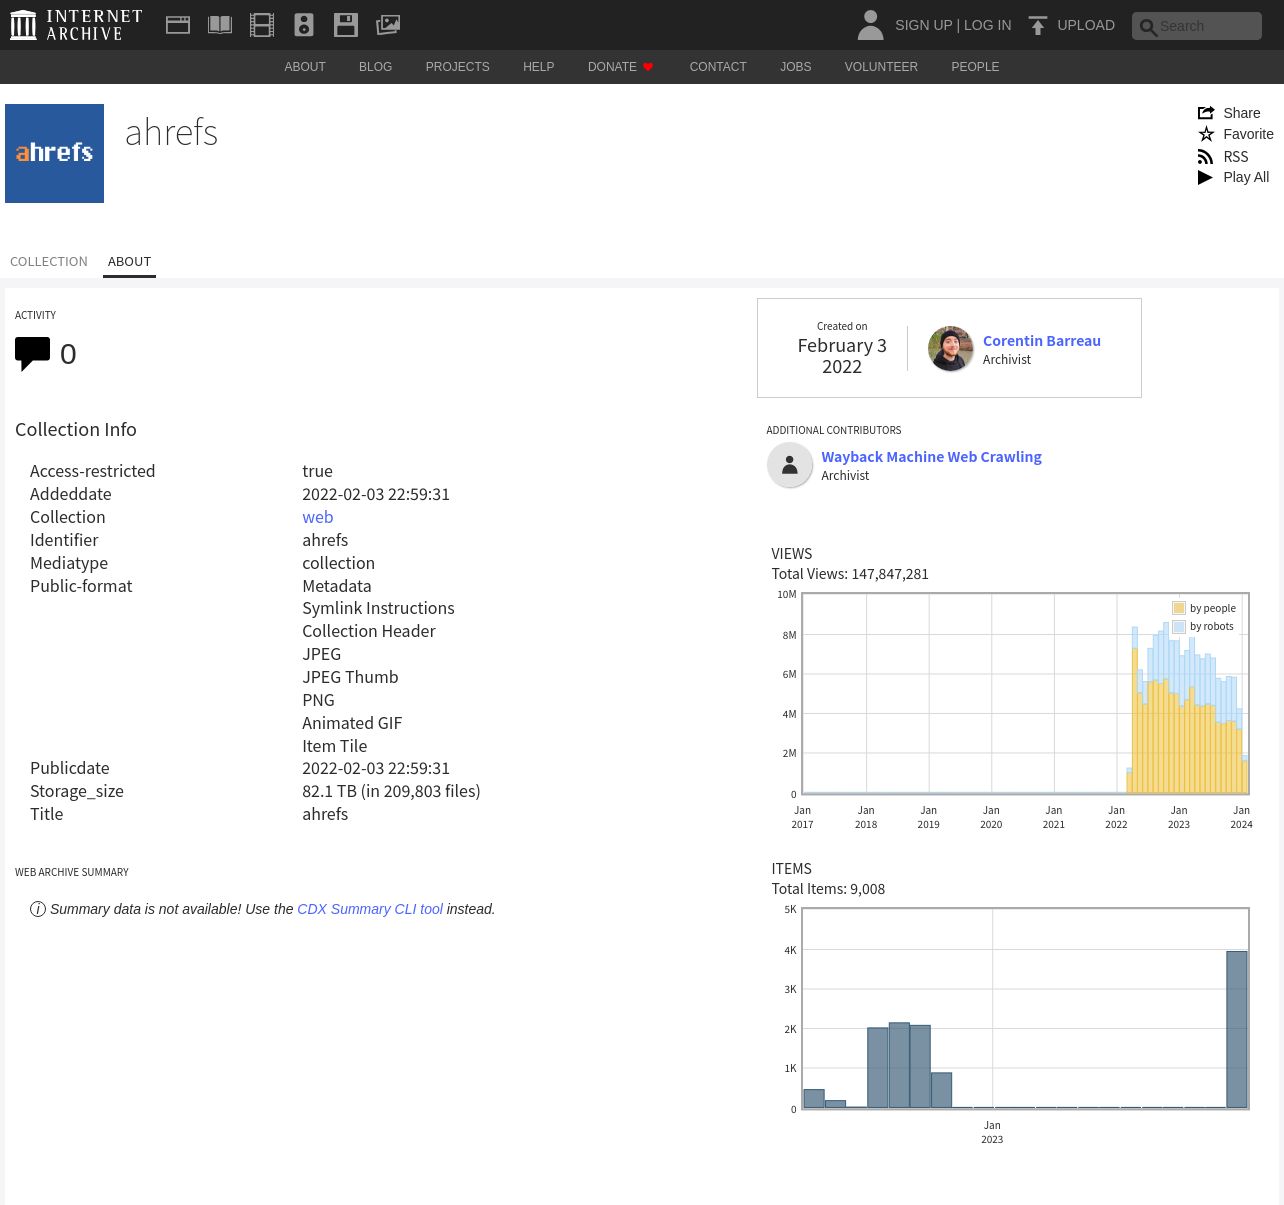Viewport: 1284px width, 1205px height.
Task: Open the PEOPLE menu item
Action: coord(975,67)
